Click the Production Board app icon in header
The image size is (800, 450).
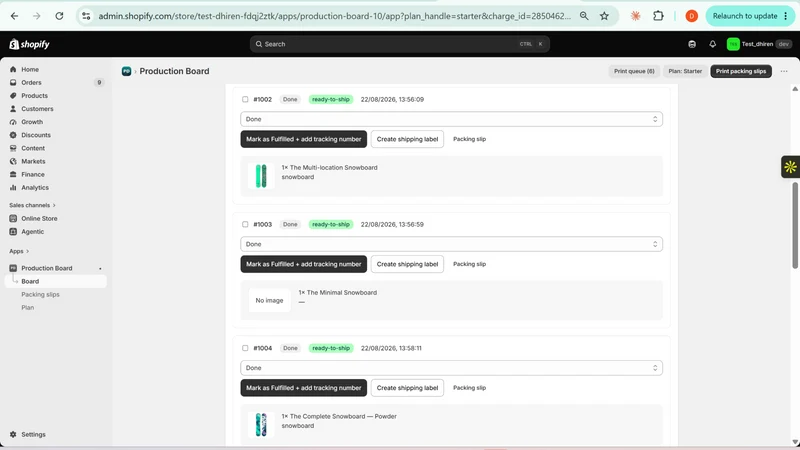pos(127,71)
